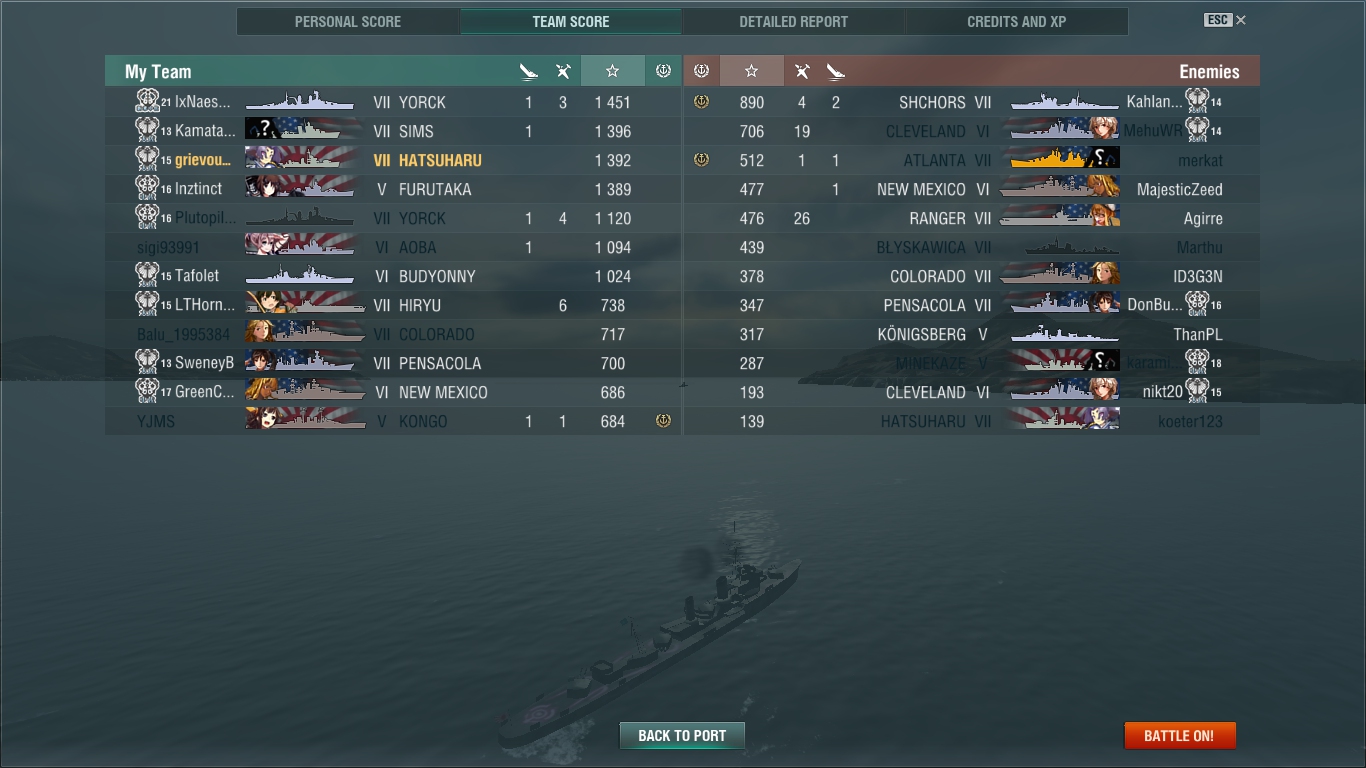This screenshot has width=1366, height=768.
Task: Close the results screen with ESC X
Action: 1225,20
